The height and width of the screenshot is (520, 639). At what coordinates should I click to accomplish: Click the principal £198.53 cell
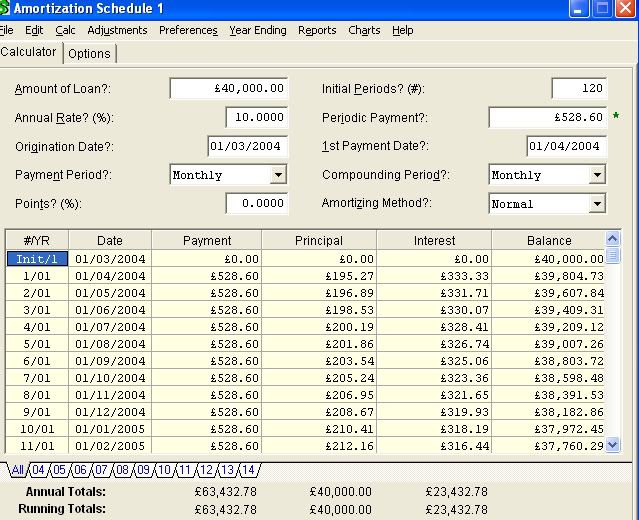(x=319, y=310)
